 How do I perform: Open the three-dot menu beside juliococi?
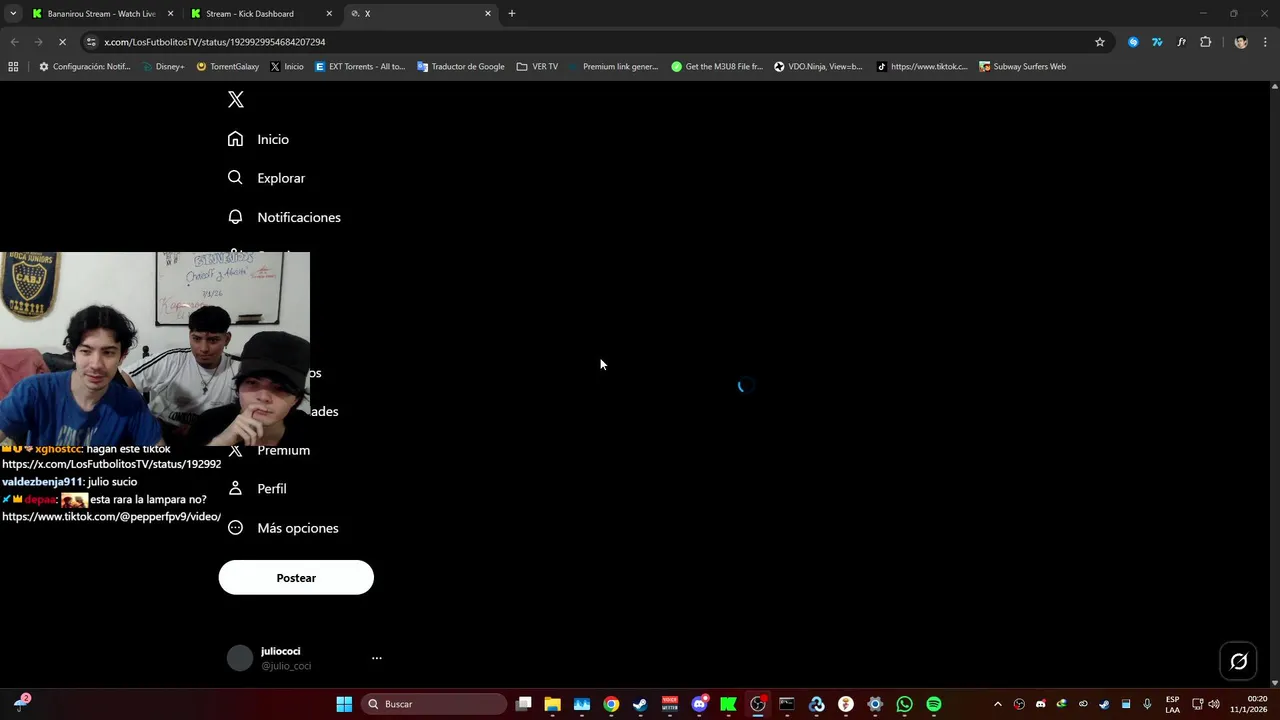pyautogui.click(x=377, y=658)
